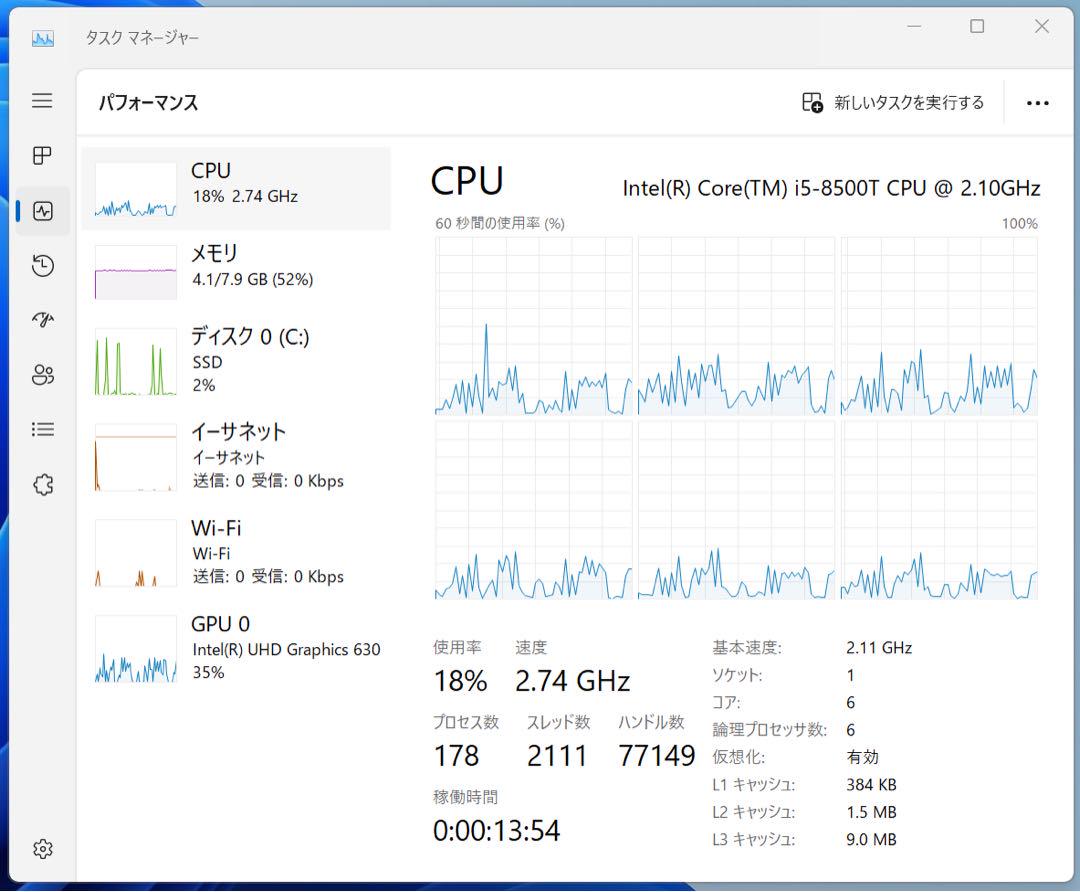Click the bottom-left core usage graph

(534, 510)
